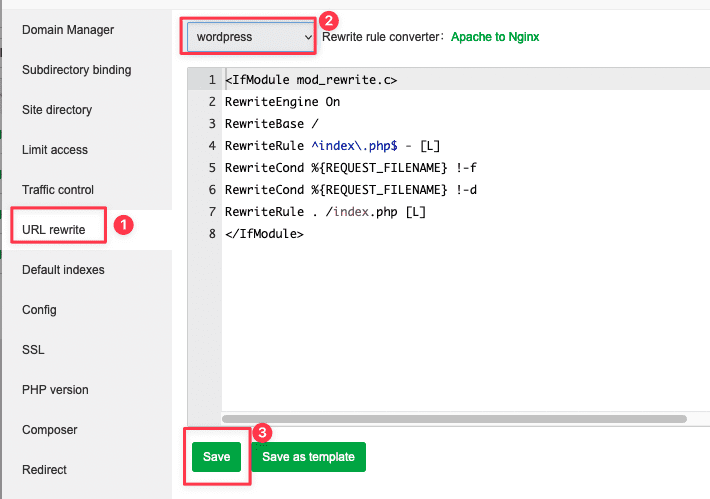The height and width of the screenshot is (499, 710).
Task: Click line number 4 in the gutter
Action: pyautogui.click(x=212, y=146)
